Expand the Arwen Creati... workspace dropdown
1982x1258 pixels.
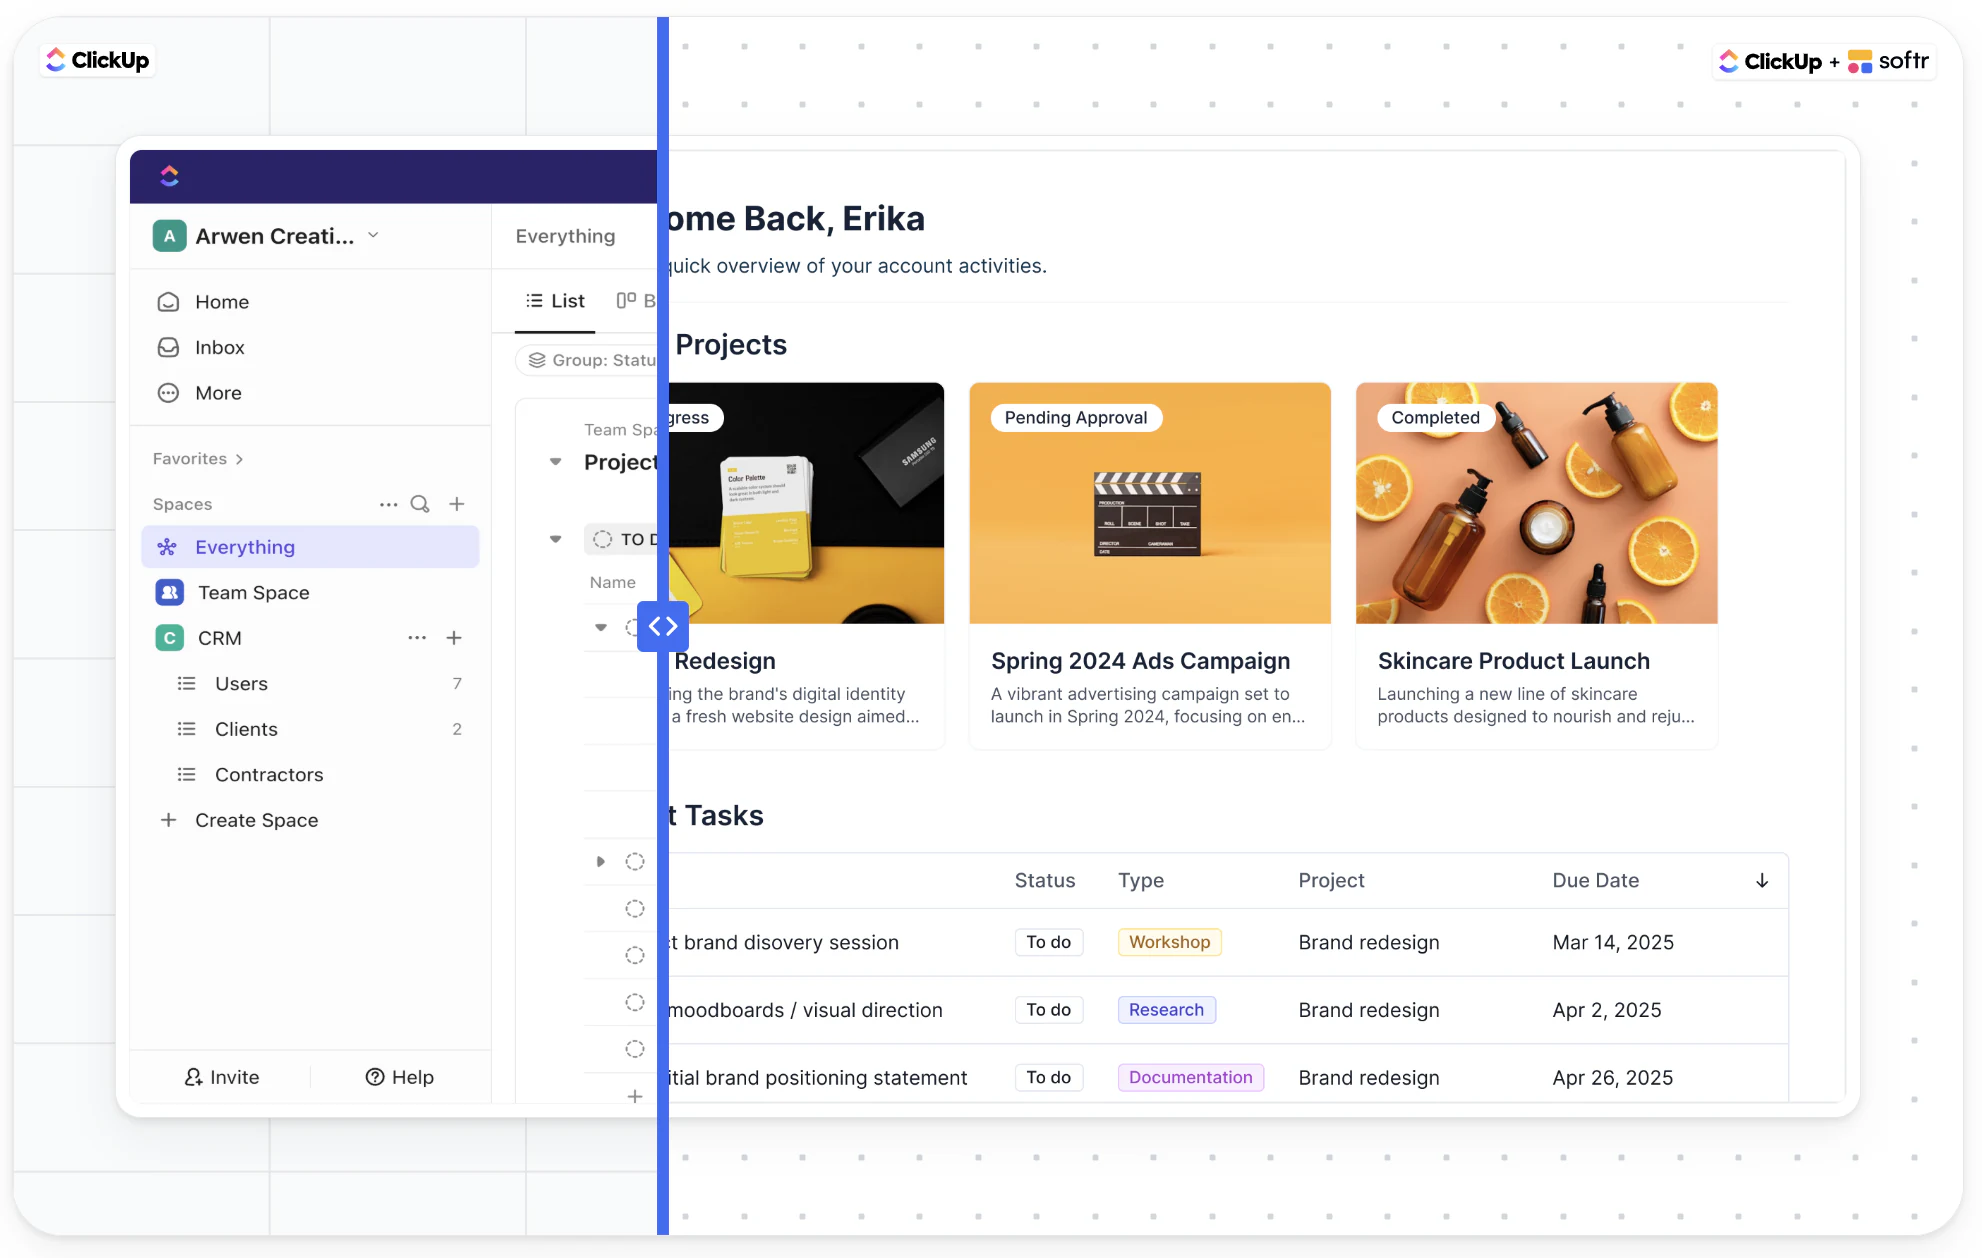[373, 236]
